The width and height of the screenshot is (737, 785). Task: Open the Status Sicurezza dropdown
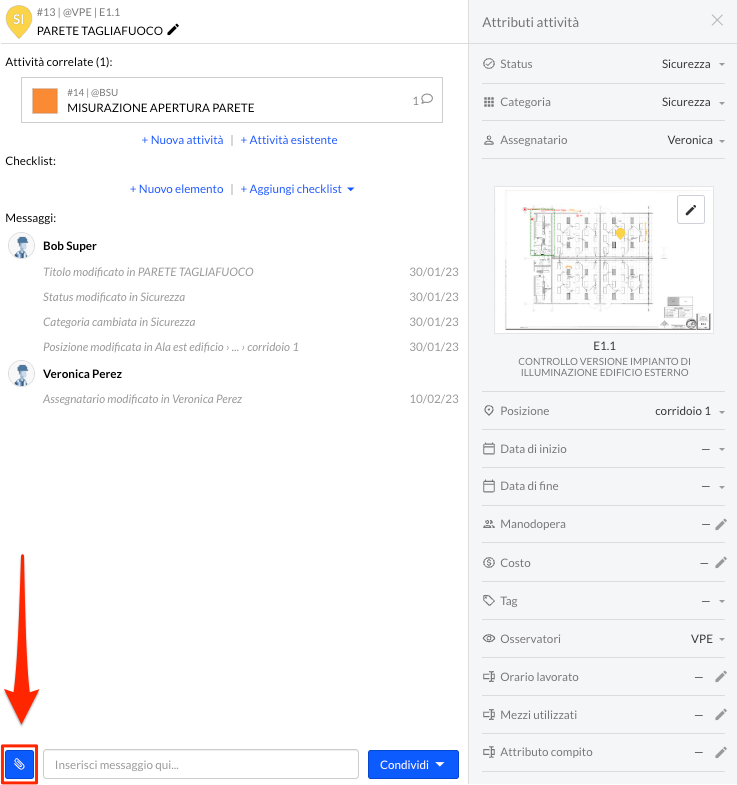tap(693, 64)
